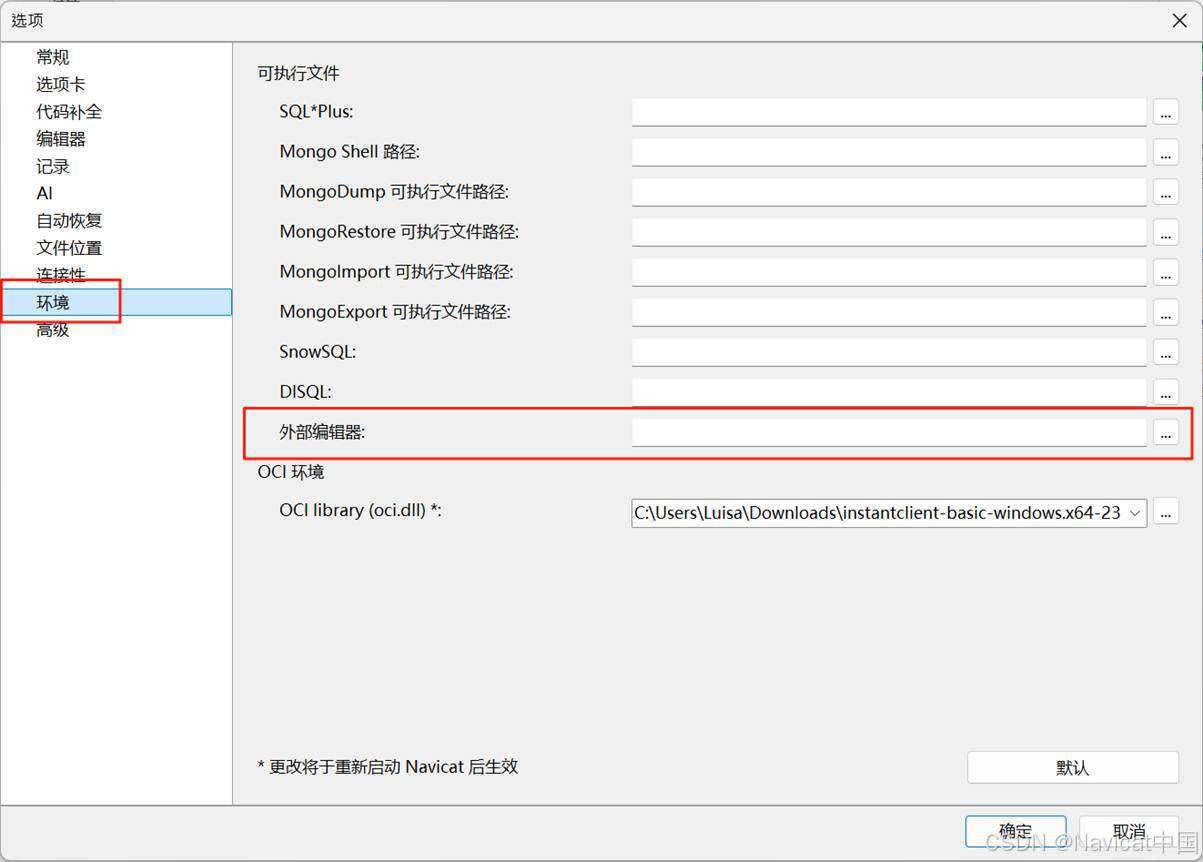Click the MongoDump path field
Image resolution: width=1203 pixels, height=862 pixels.
889,192
